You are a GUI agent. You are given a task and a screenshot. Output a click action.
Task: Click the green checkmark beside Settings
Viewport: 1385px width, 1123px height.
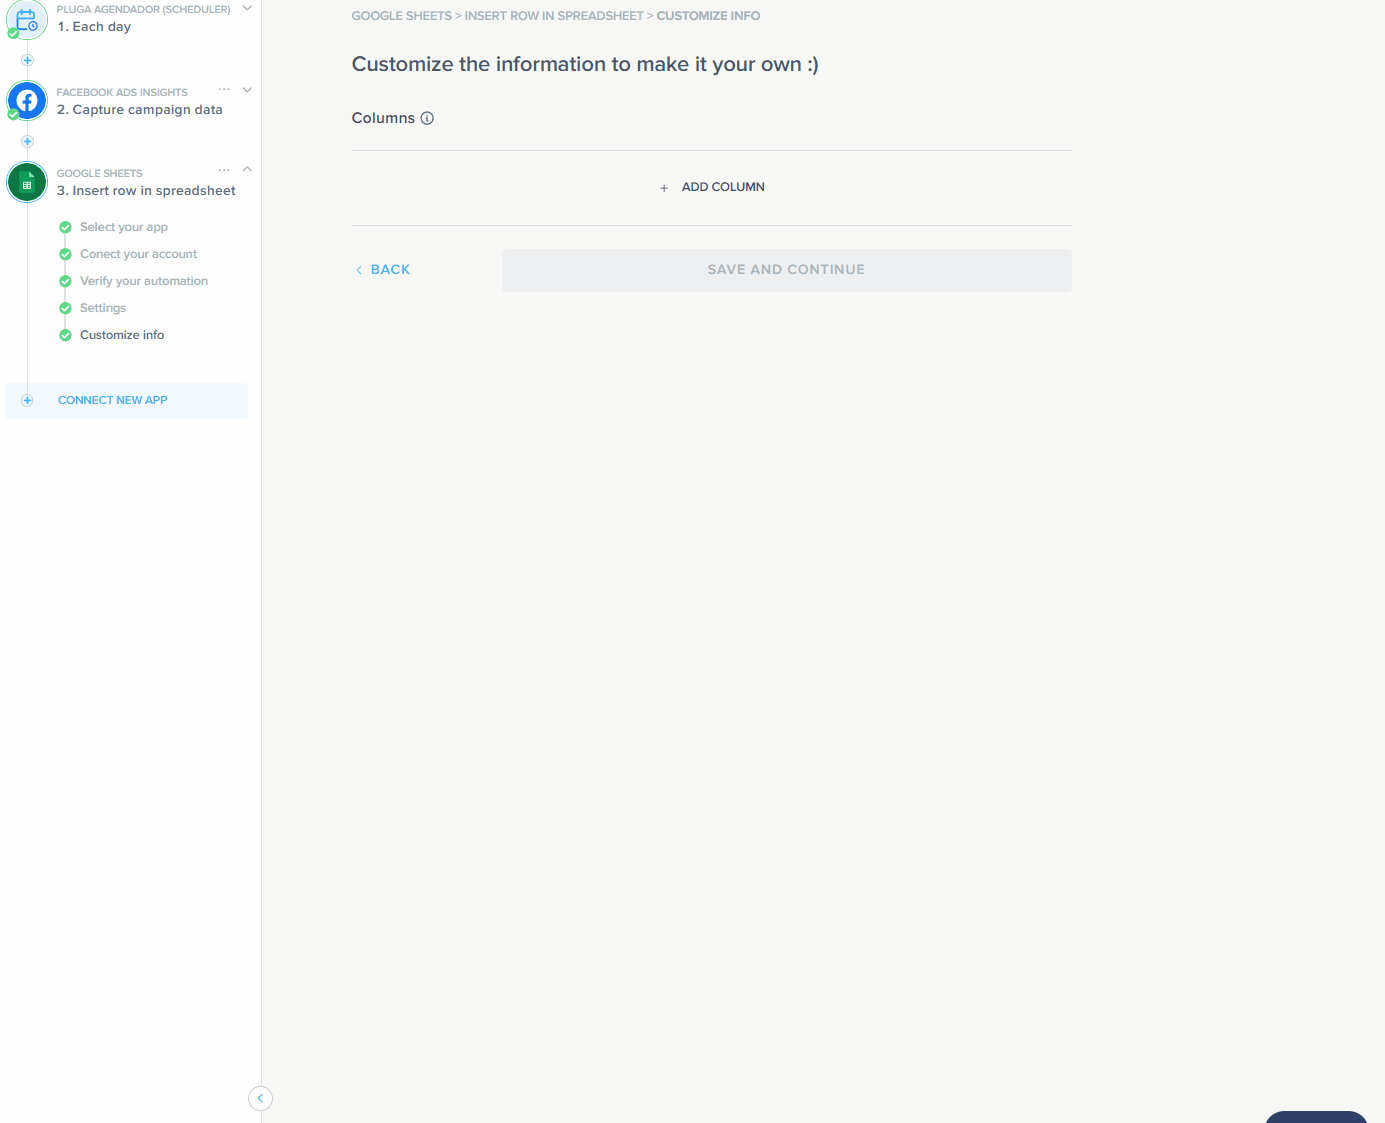pyautogui.click(x=65, y=308)
